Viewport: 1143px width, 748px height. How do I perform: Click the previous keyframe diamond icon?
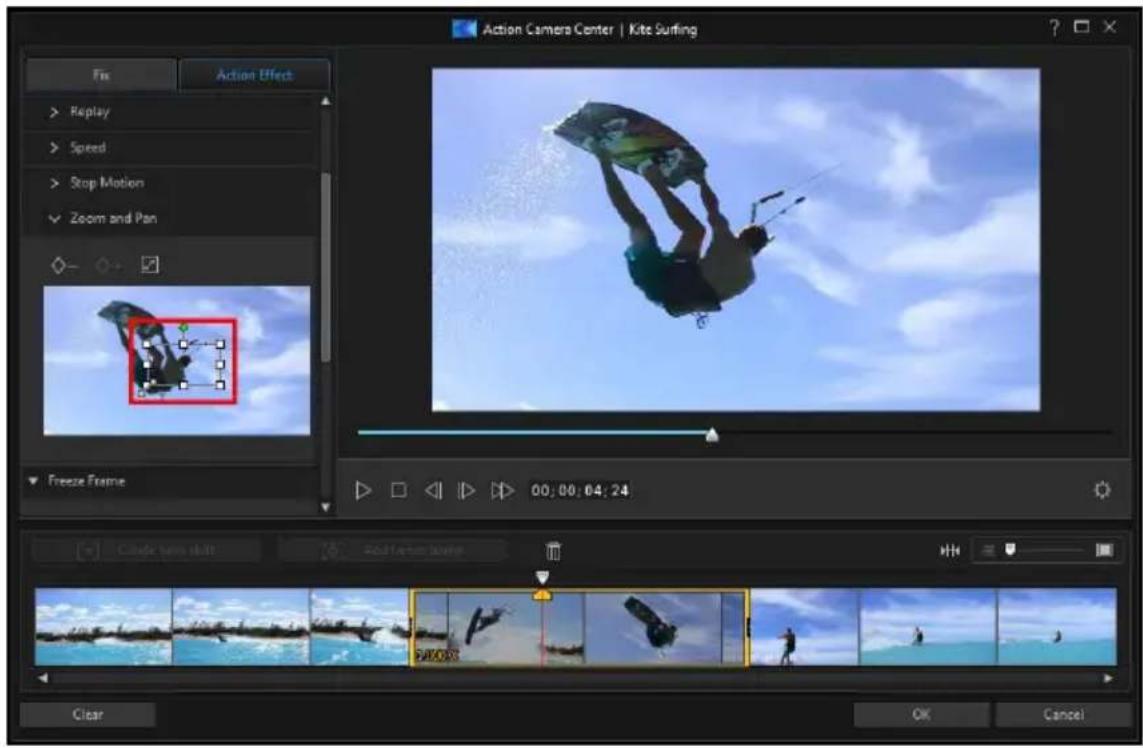[63, 265]
